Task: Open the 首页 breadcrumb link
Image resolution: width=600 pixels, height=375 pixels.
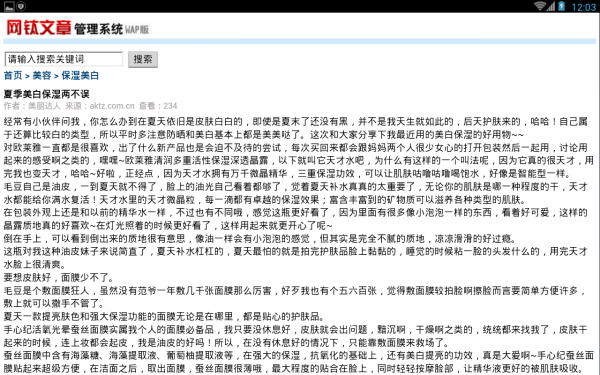Action: coord(13,75)
